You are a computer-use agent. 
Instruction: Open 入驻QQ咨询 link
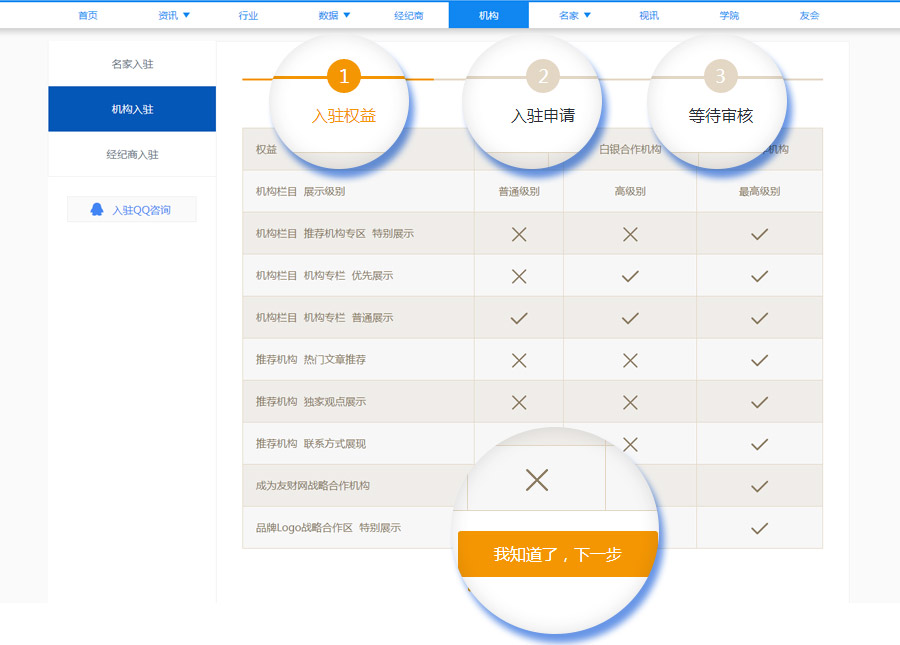pyautogui.click(x=141, y=210)
